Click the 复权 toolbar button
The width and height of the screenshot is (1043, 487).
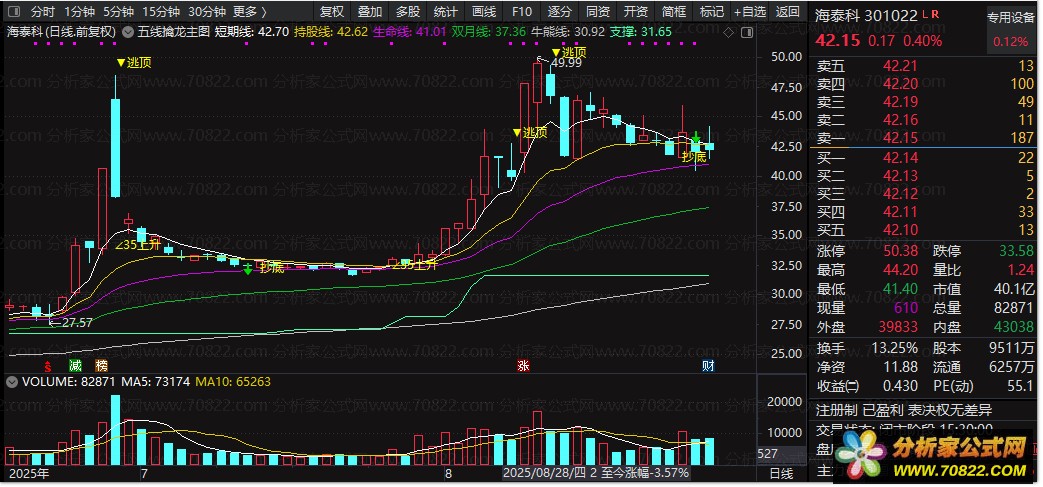click(332, 11)
